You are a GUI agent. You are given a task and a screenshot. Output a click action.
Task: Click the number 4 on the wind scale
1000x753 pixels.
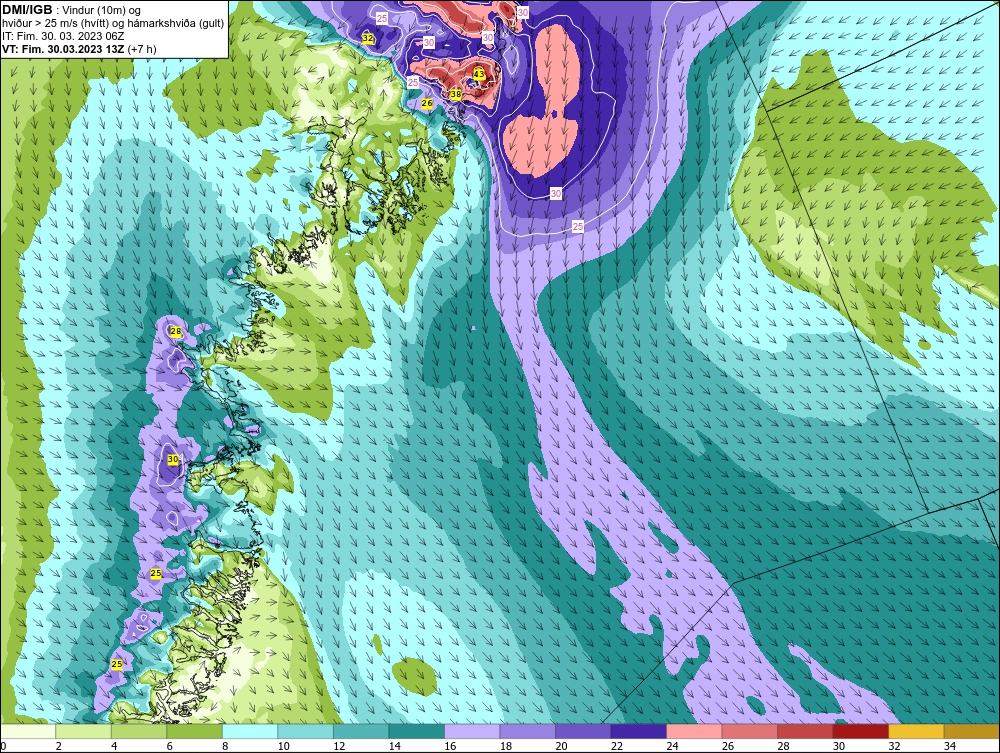pos(114,746)
